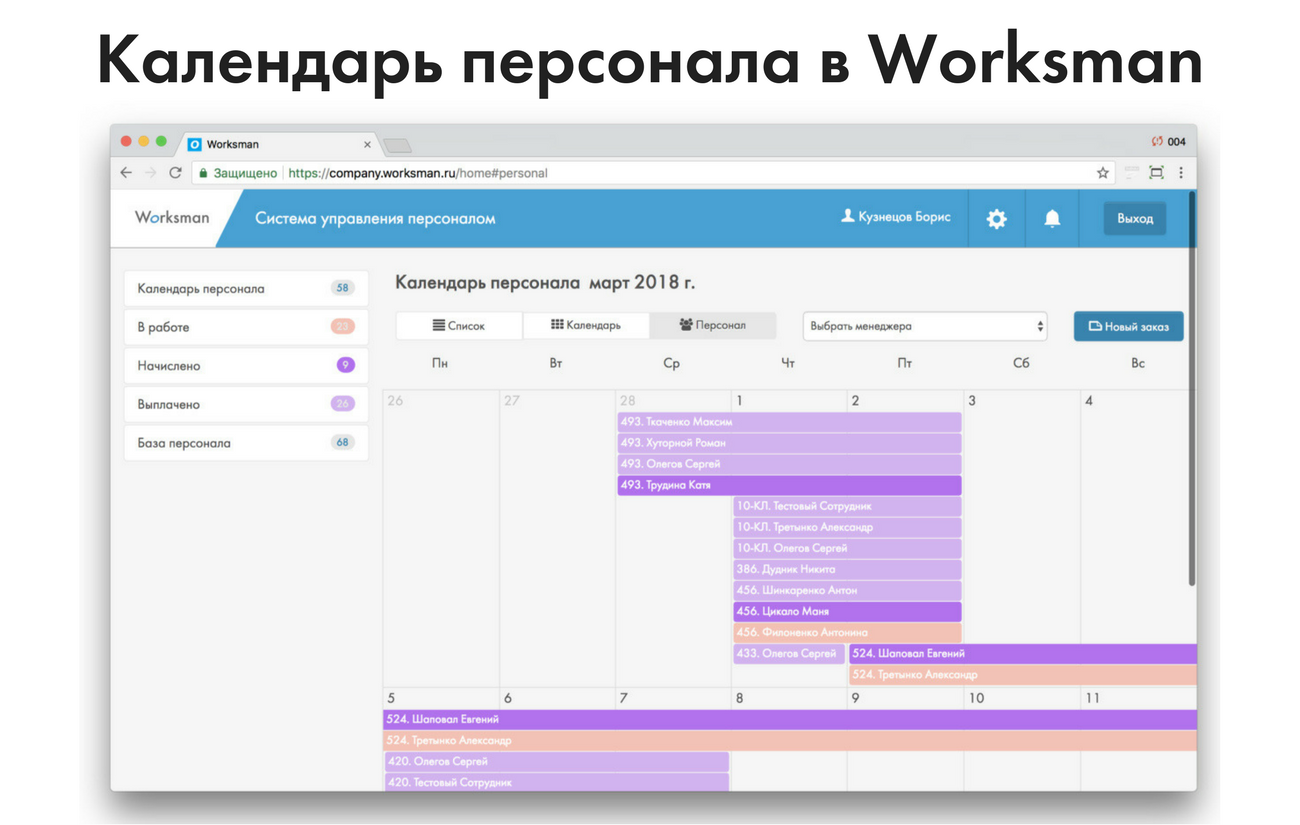This screenshot has width=1300, height=825.
Task: Open event 493. Ткаченко Максим
Action: (x=789, y=422)
